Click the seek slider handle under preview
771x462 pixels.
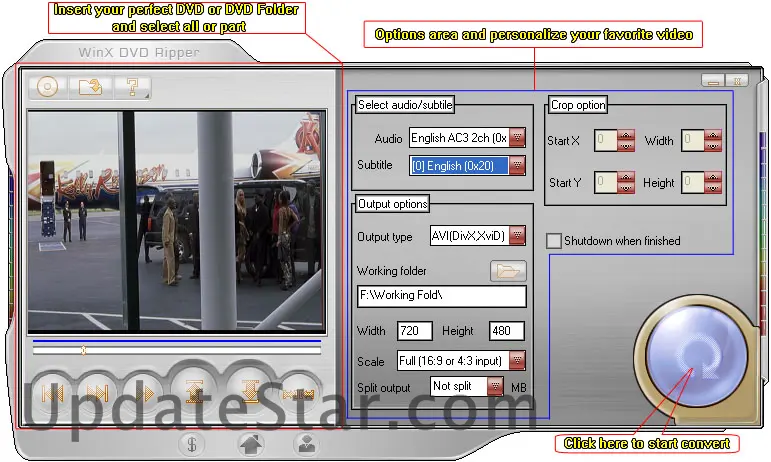(84, 350)
